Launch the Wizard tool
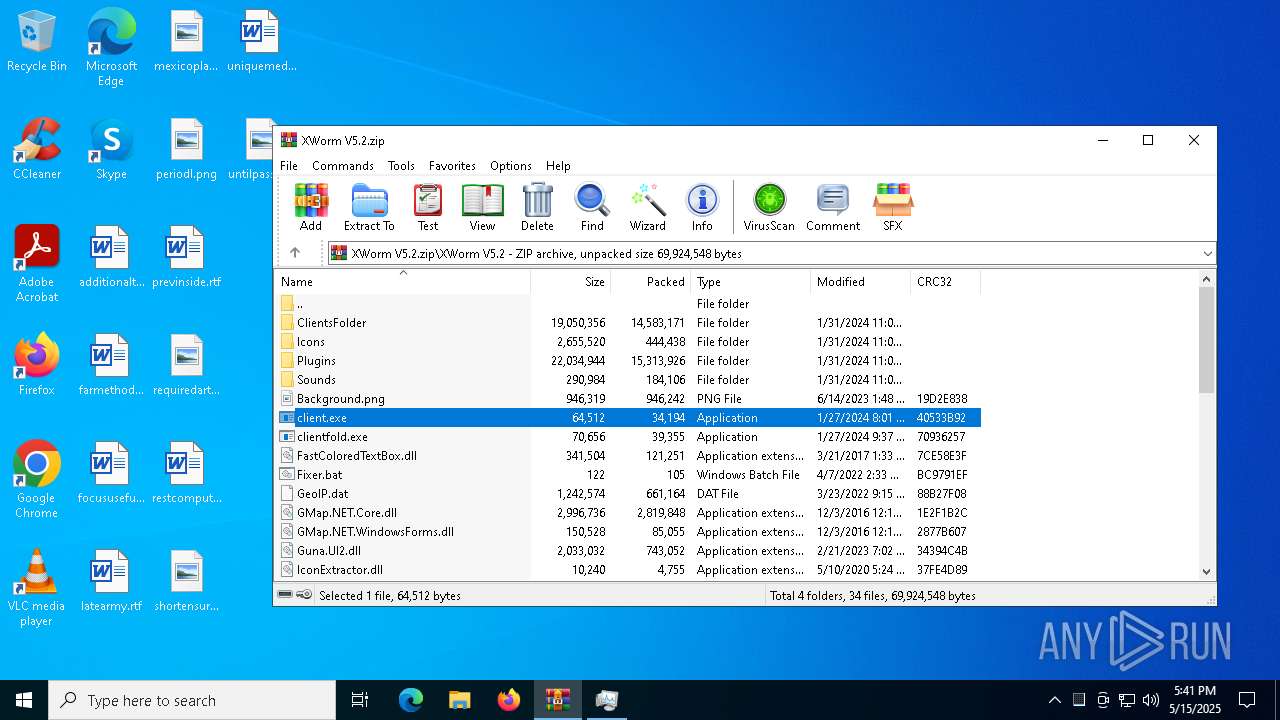The height and width of the screenshot is (720, 1280). pos(647,208)
